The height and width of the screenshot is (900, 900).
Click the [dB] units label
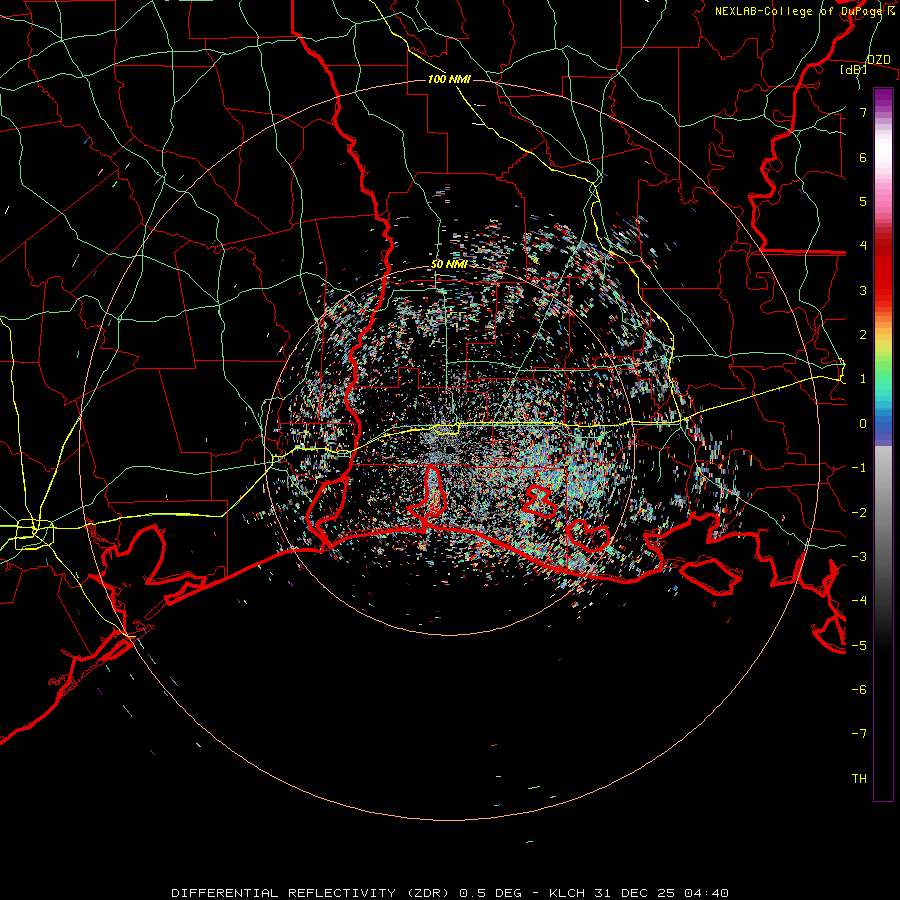854,70
